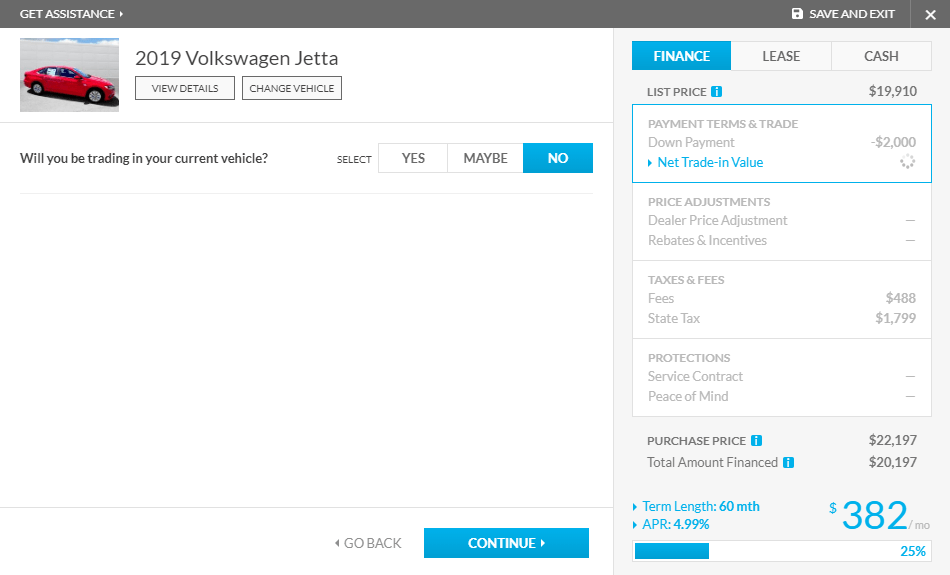
Task: Click the Fees label
Action: (x=660, y=298)
